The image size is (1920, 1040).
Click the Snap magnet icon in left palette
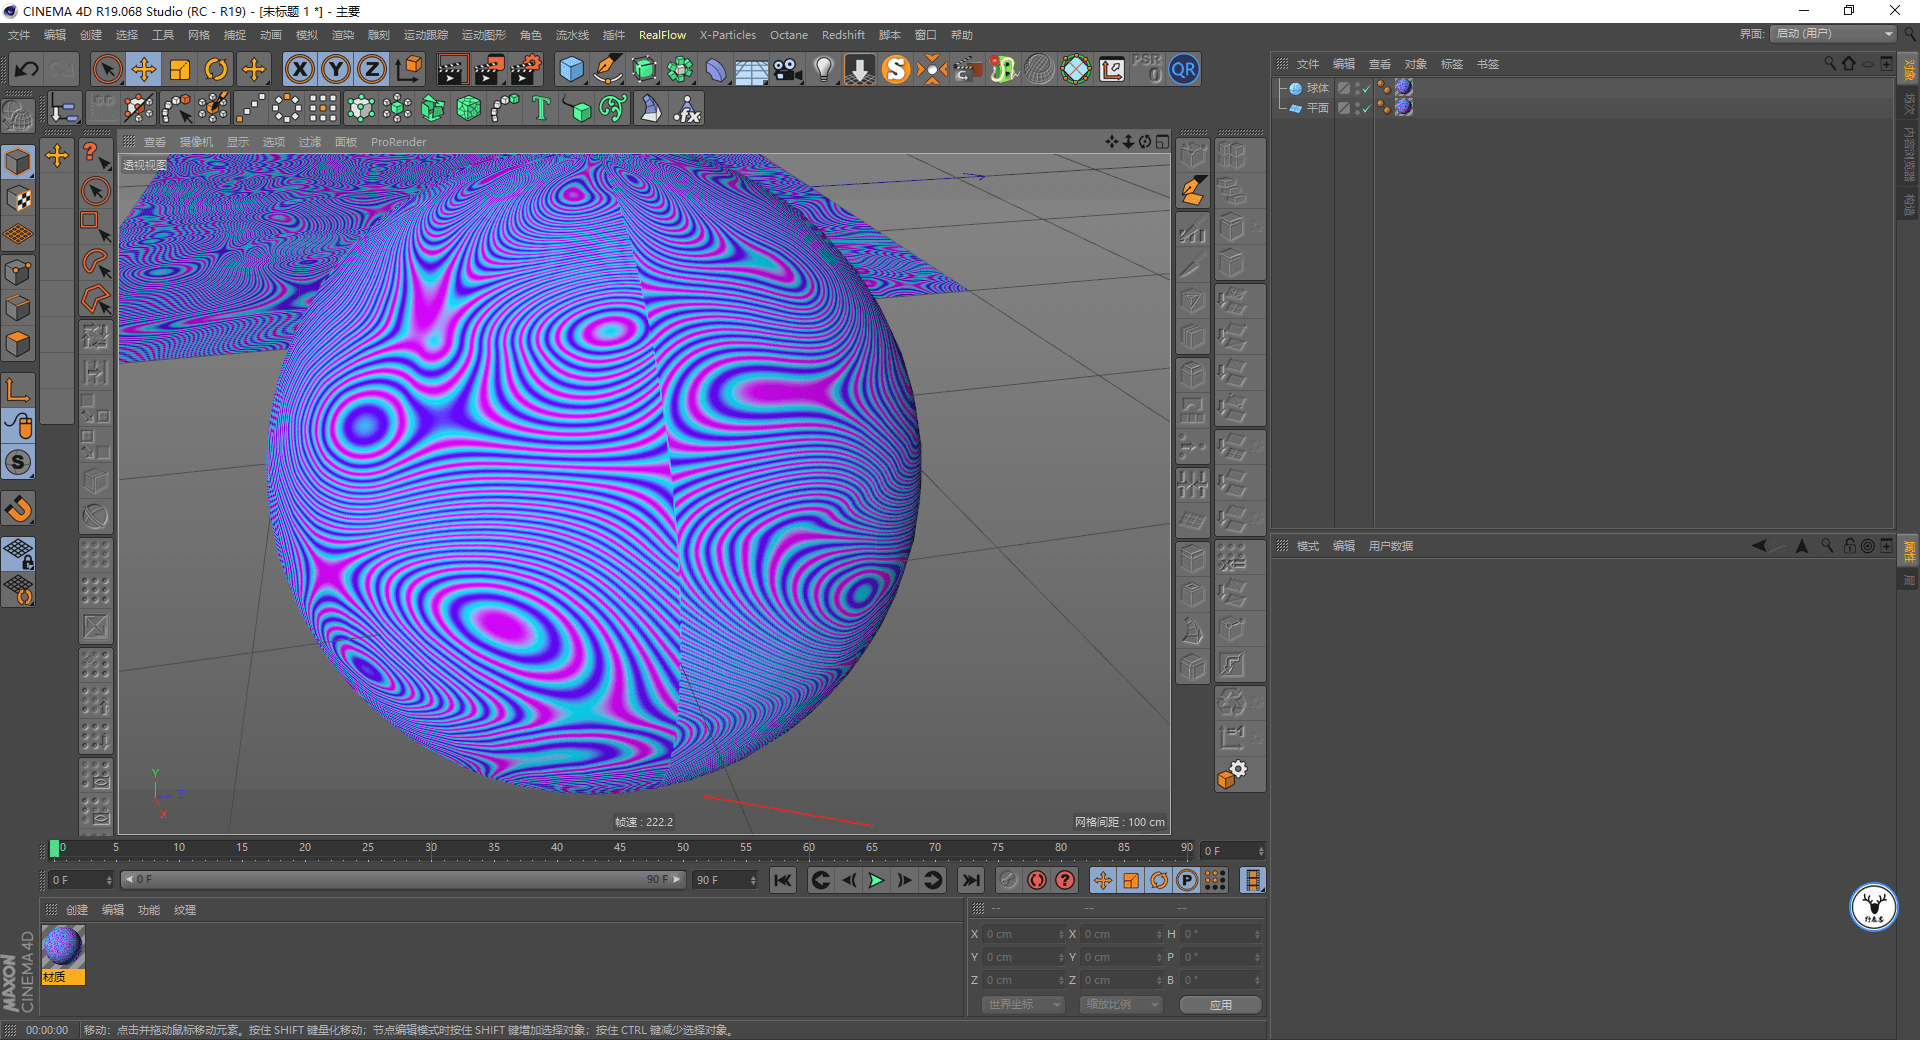tap(18, 509)
